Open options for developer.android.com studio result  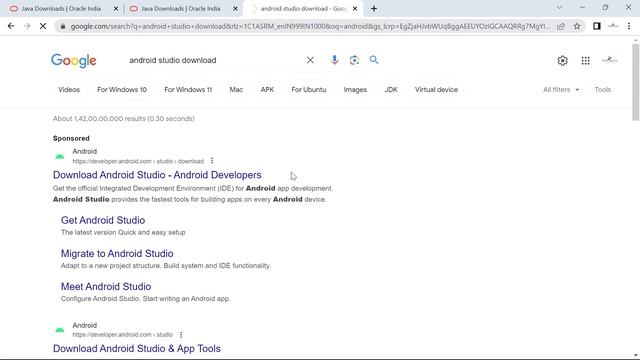[181, 334]
